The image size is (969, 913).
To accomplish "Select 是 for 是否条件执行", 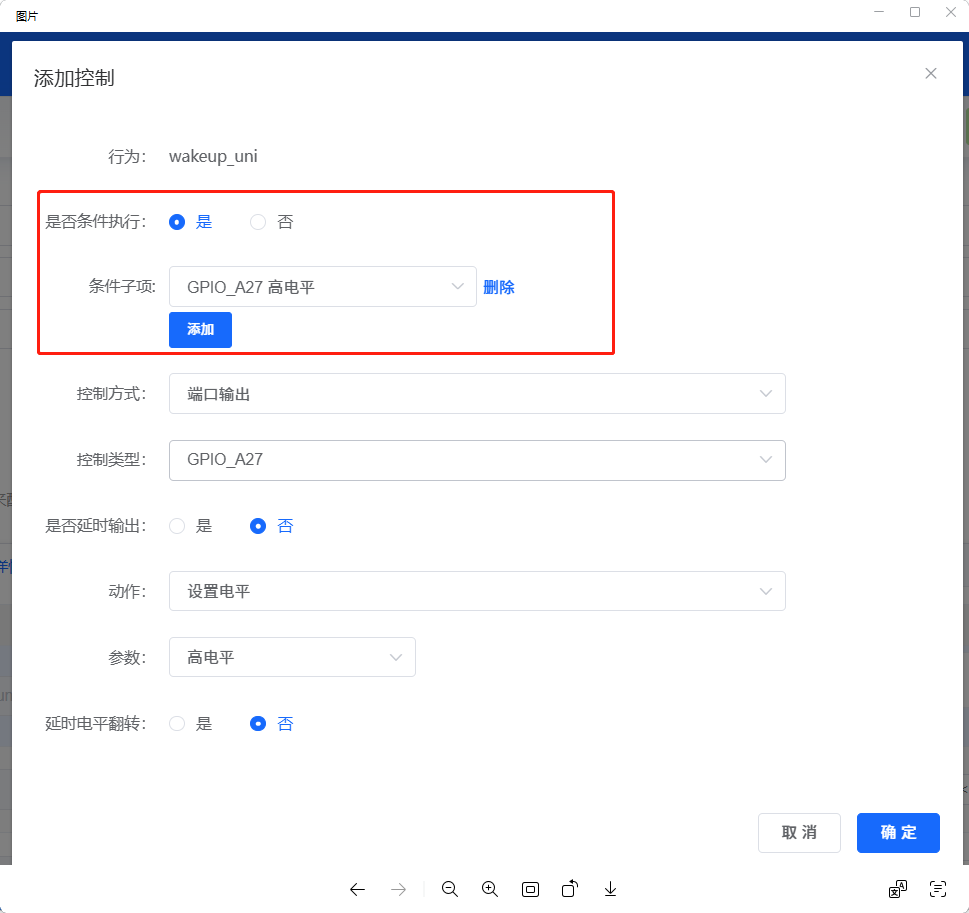I will tap(176, 222).
